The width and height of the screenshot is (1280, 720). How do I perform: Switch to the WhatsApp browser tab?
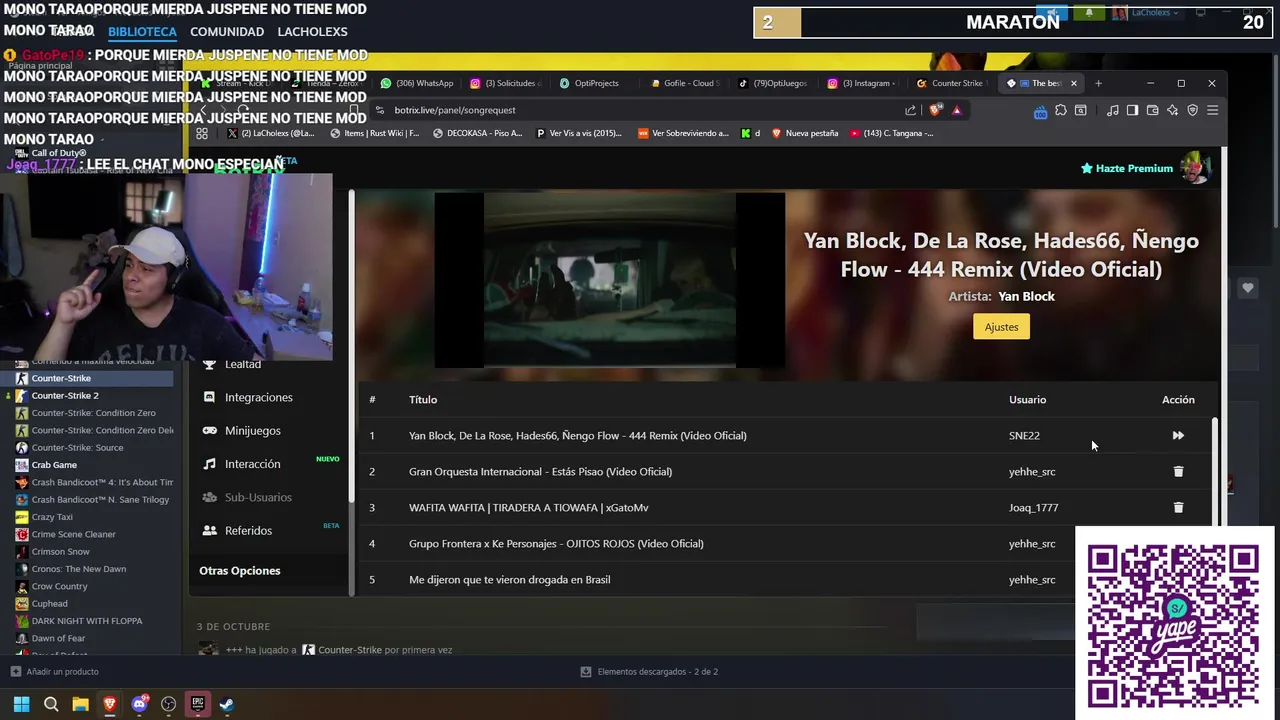coord(417,83)
